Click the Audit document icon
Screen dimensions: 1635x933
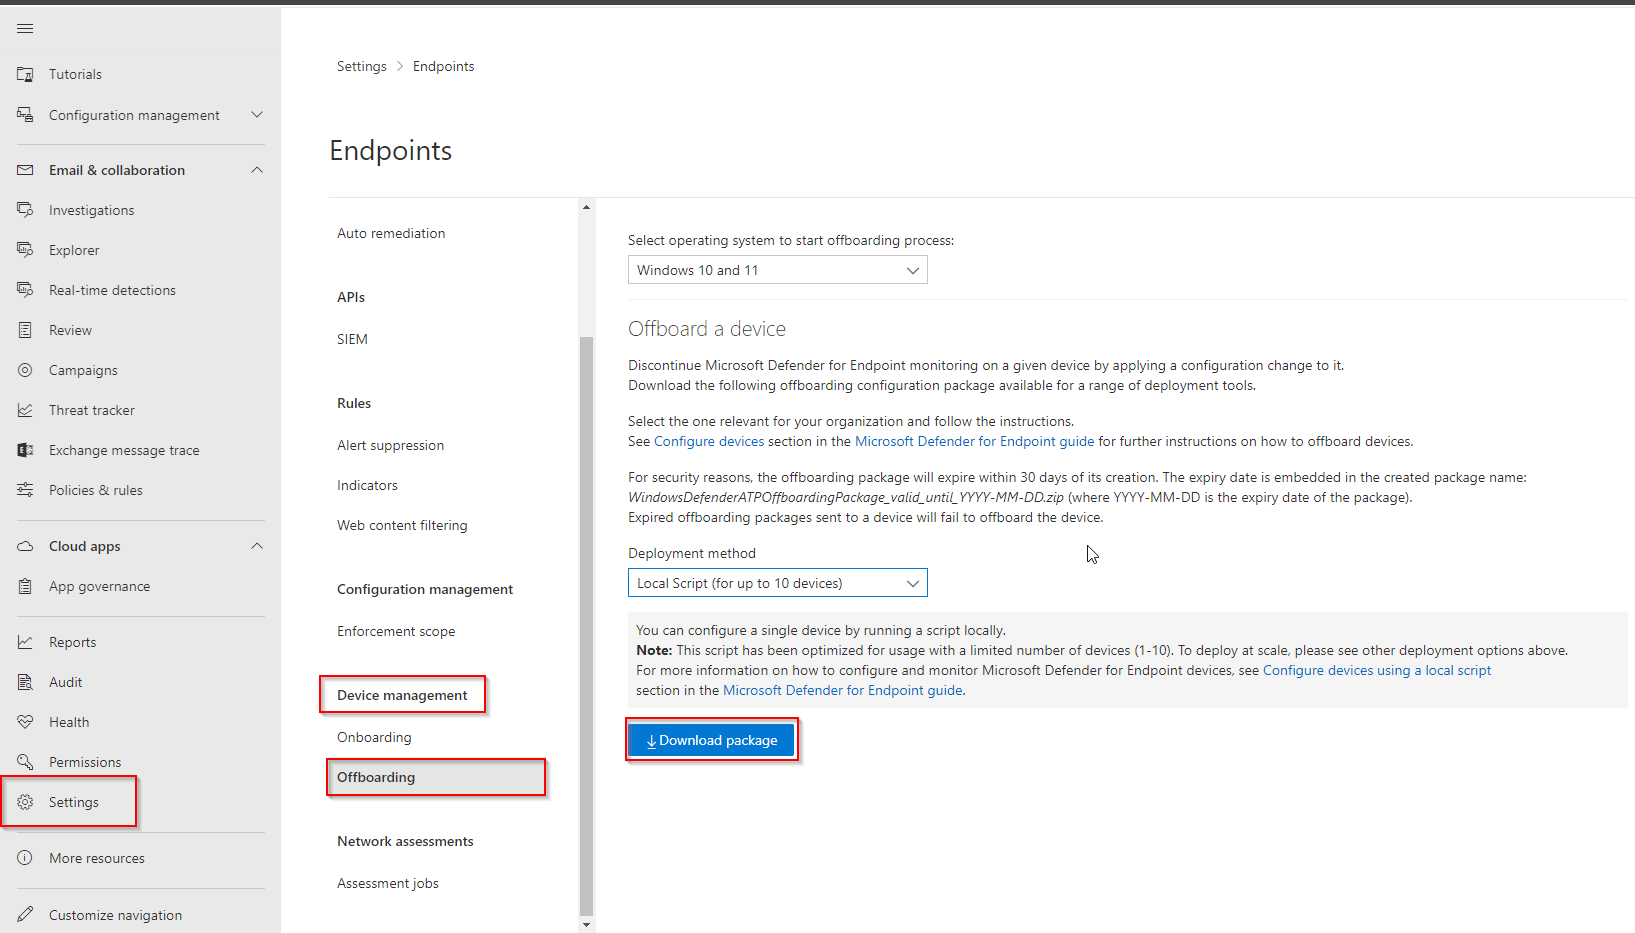pos(25,682)
